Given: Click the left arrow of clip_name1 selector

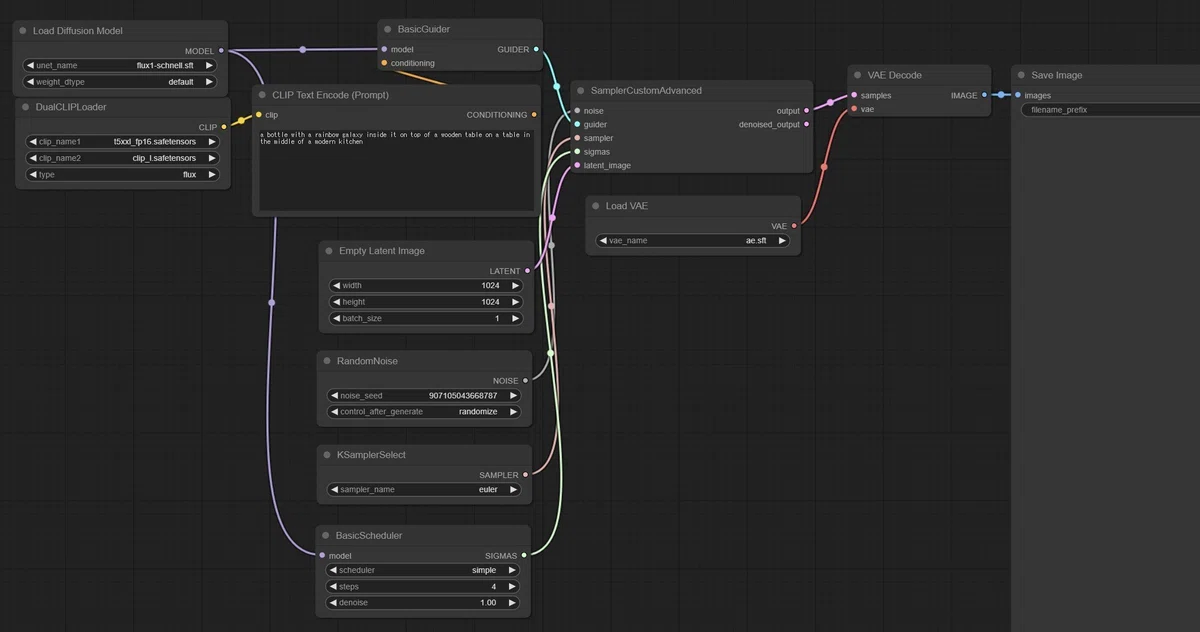Looking at the screenshot, I should 32,142.
